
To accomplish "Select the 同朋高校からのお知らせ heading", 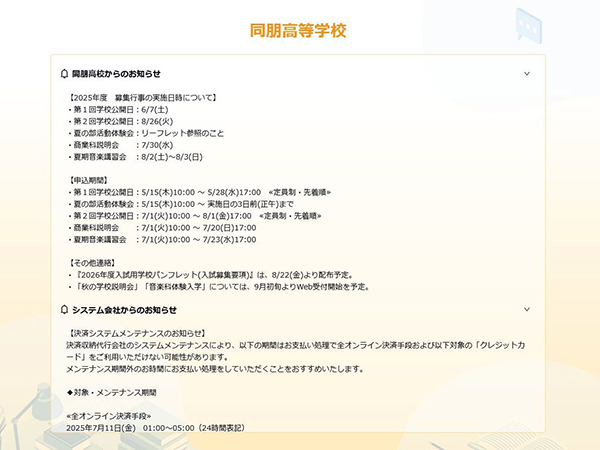I will point(116,73).
